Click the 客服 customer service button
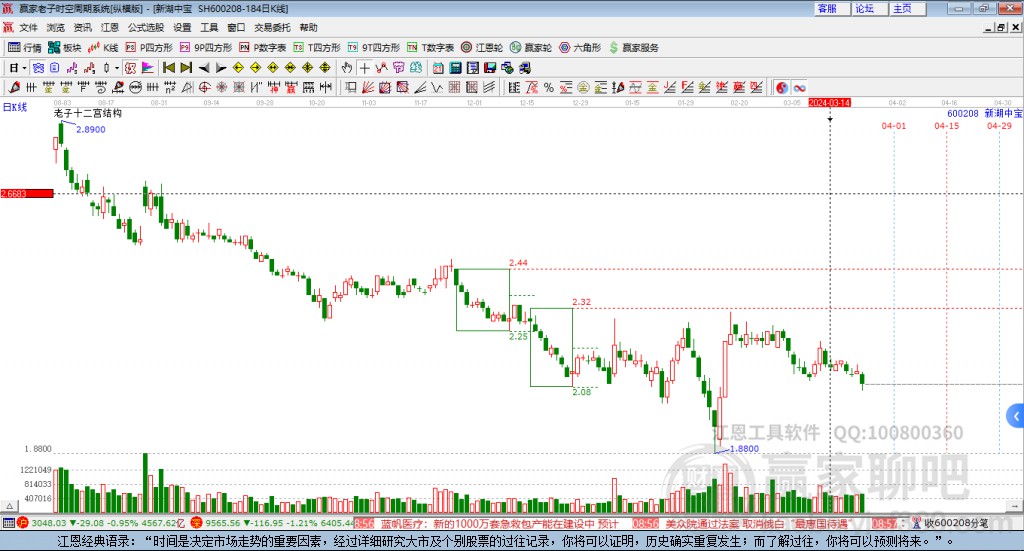Screen dimensions: 1024x551 pos(827,8)
